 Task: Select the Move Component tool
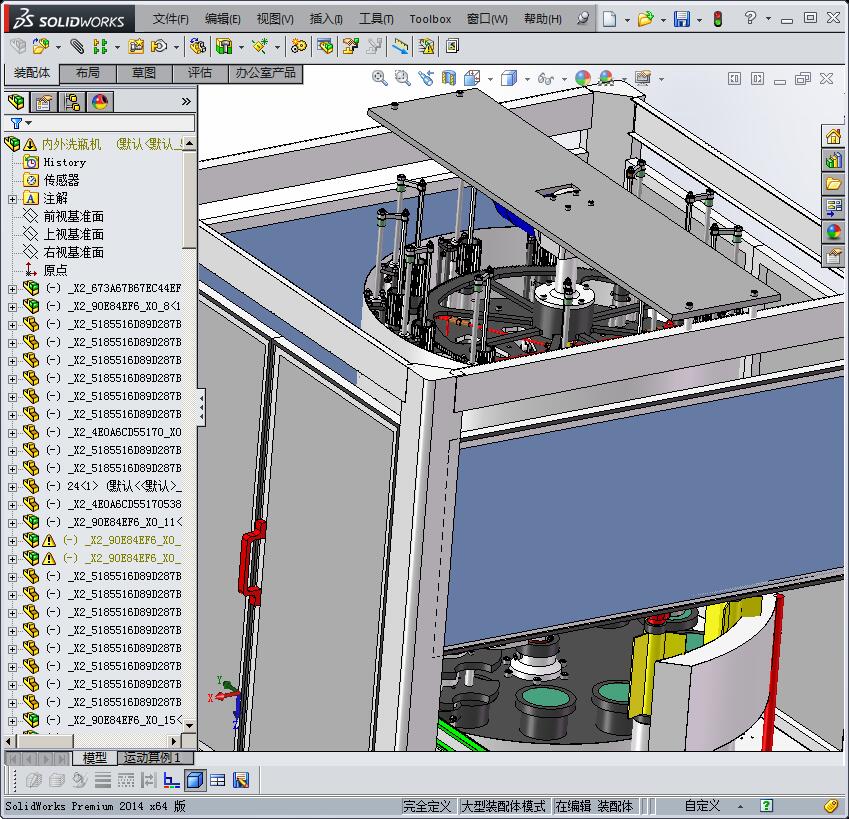159,47
